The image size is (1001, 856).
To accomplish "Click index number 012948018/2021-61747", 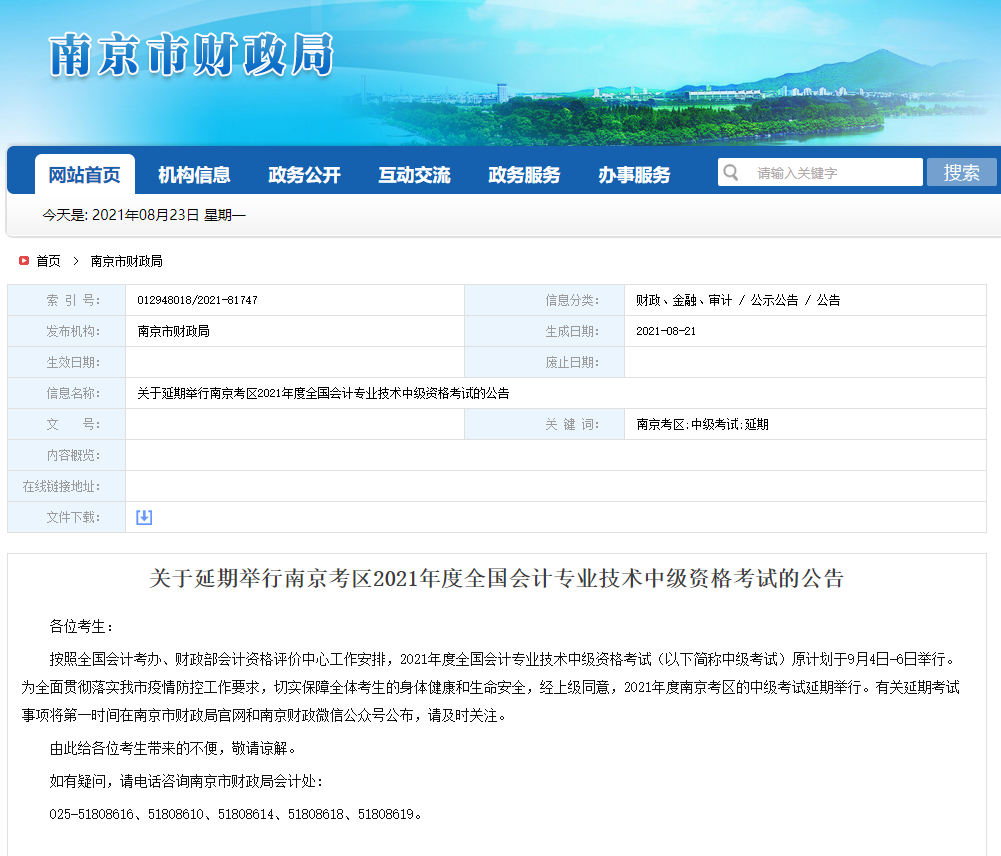I will click(x=197, y=300).
